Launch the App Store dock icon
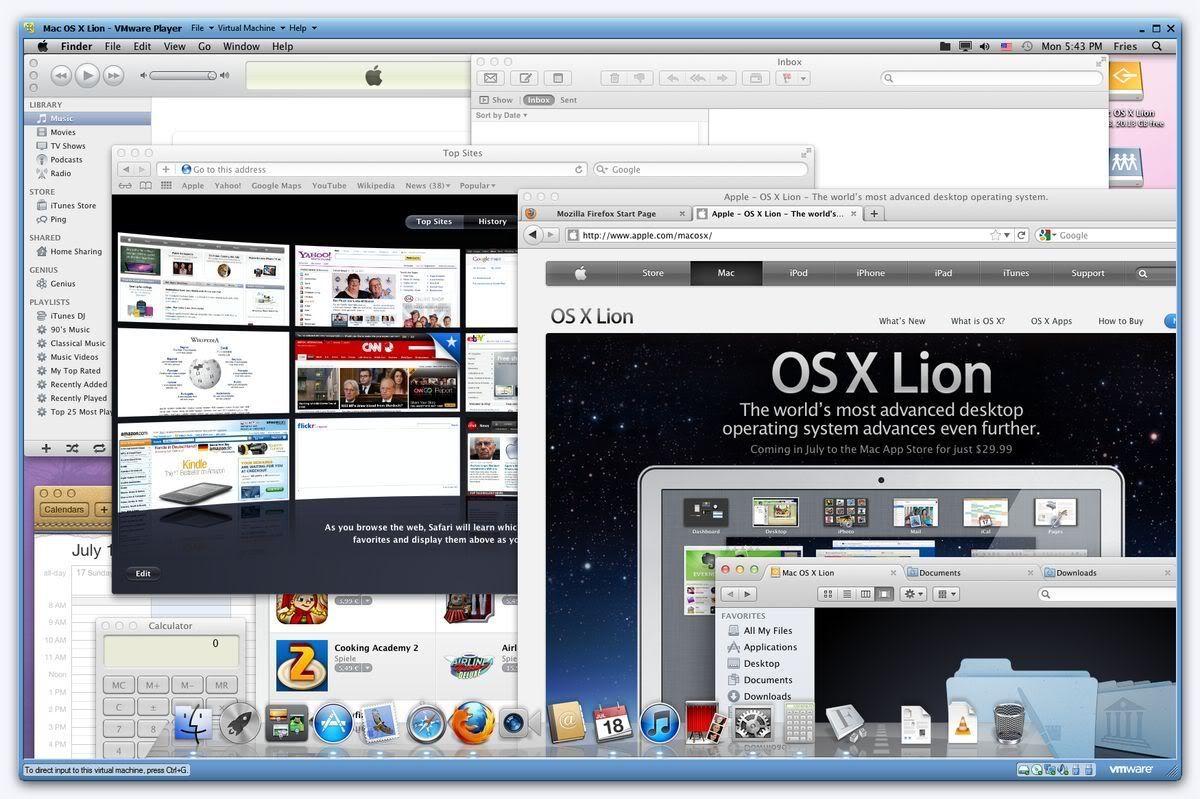 (333, 722)
